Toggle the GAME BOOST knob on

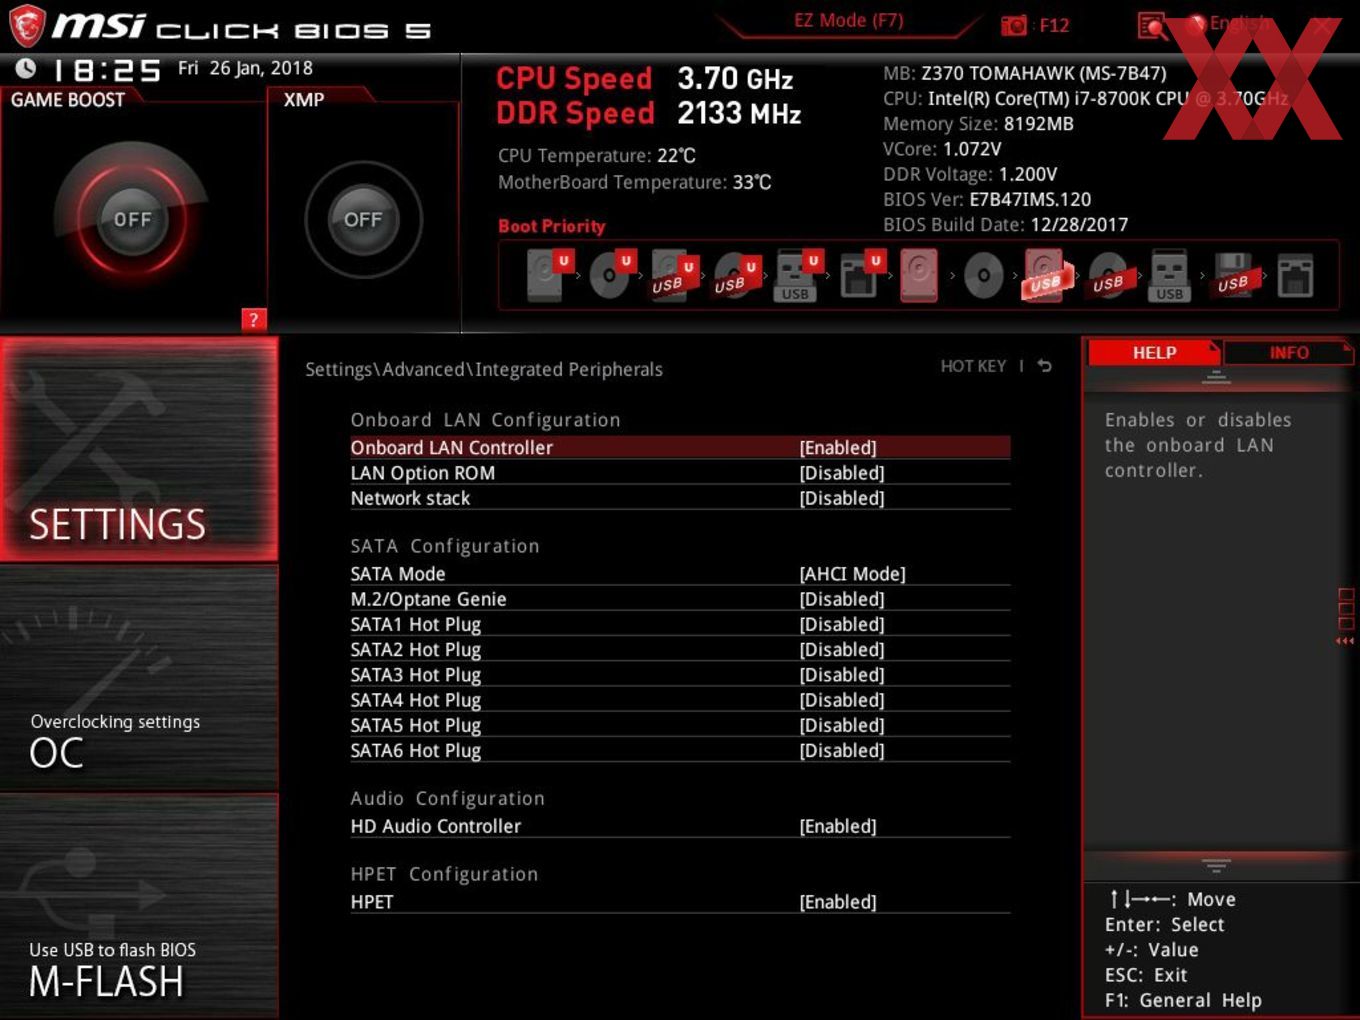coord(132,219)
